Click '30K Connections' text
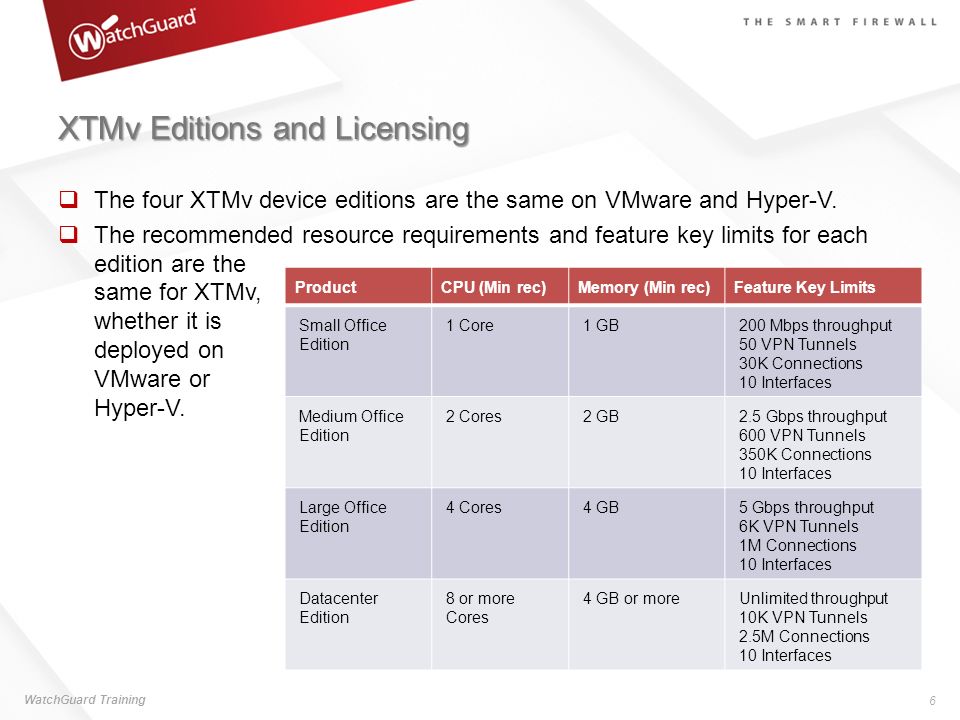 (x=800, y=363)
